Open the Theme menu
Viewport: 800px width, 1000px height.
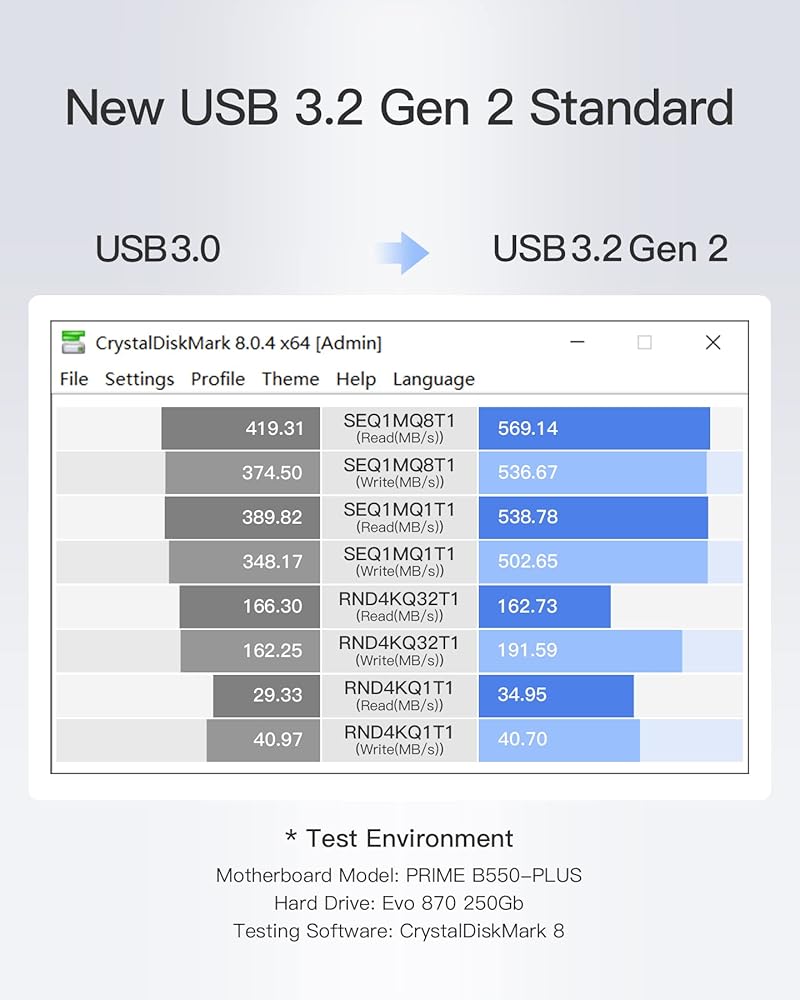290,379
